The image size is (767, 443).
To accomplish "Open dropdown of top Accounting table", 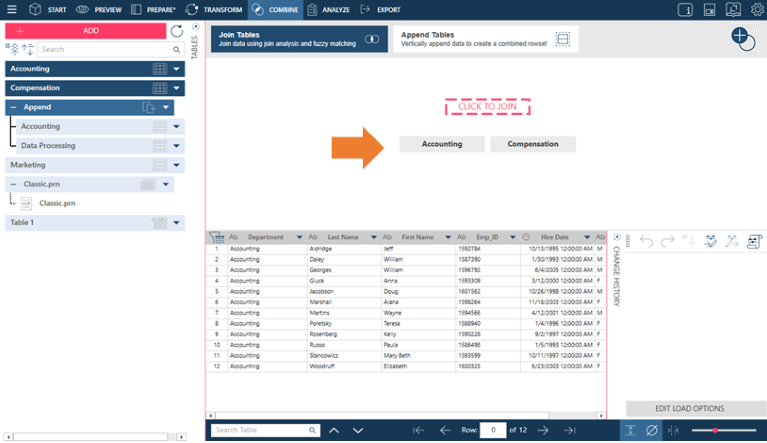I will tap(177, 69).
